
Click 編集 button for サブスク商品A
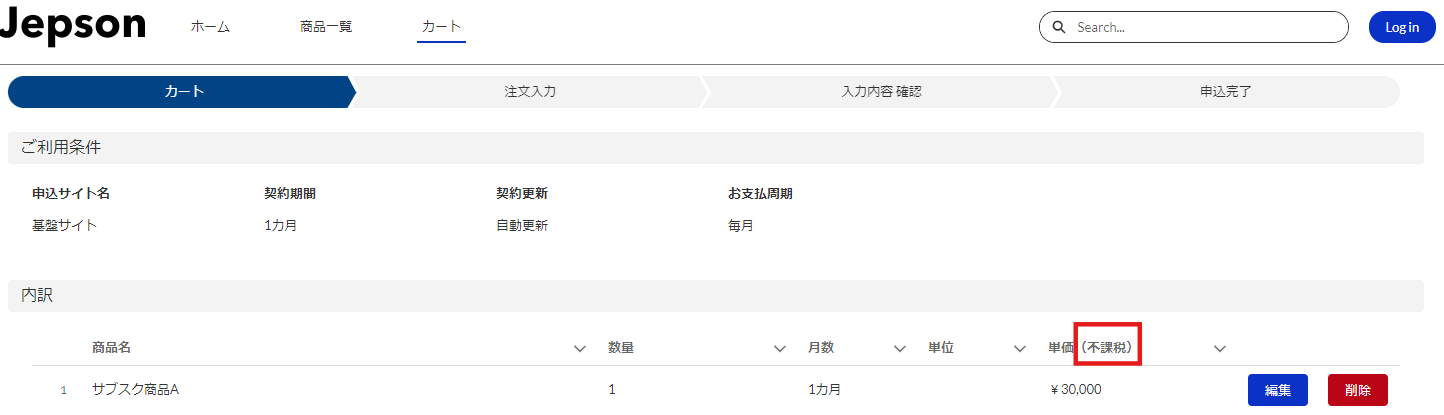tap(1278, 390)
